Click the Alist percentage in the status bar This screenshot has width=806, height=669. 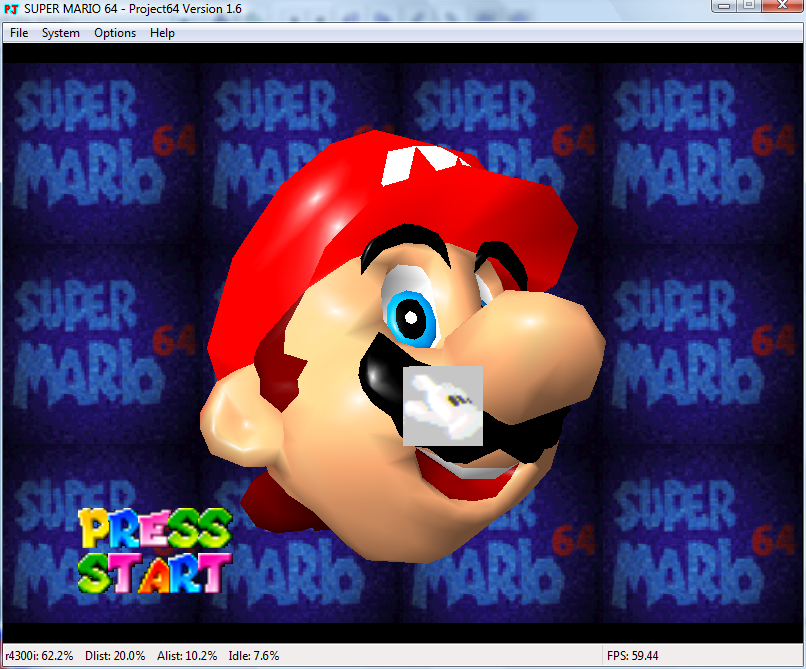(187, 656)
